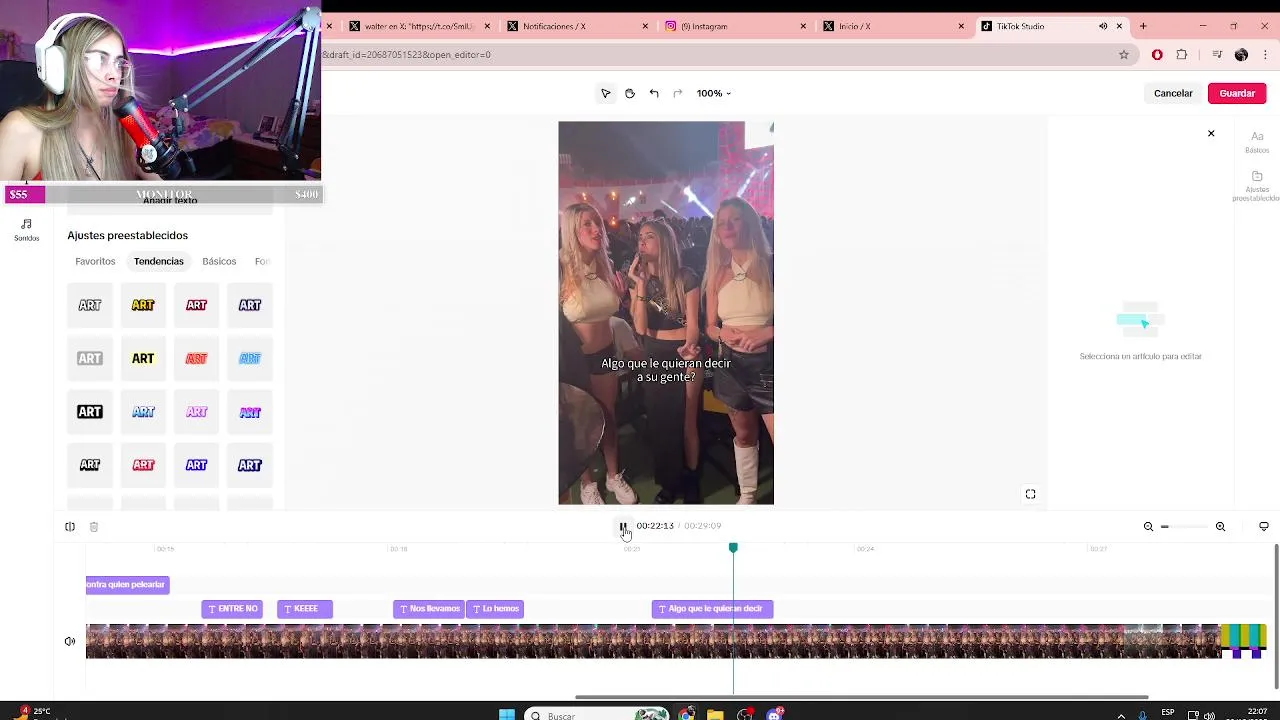Select the caption text on video preview
This screenshot has height=720, width=1280.
coord(666,370)
